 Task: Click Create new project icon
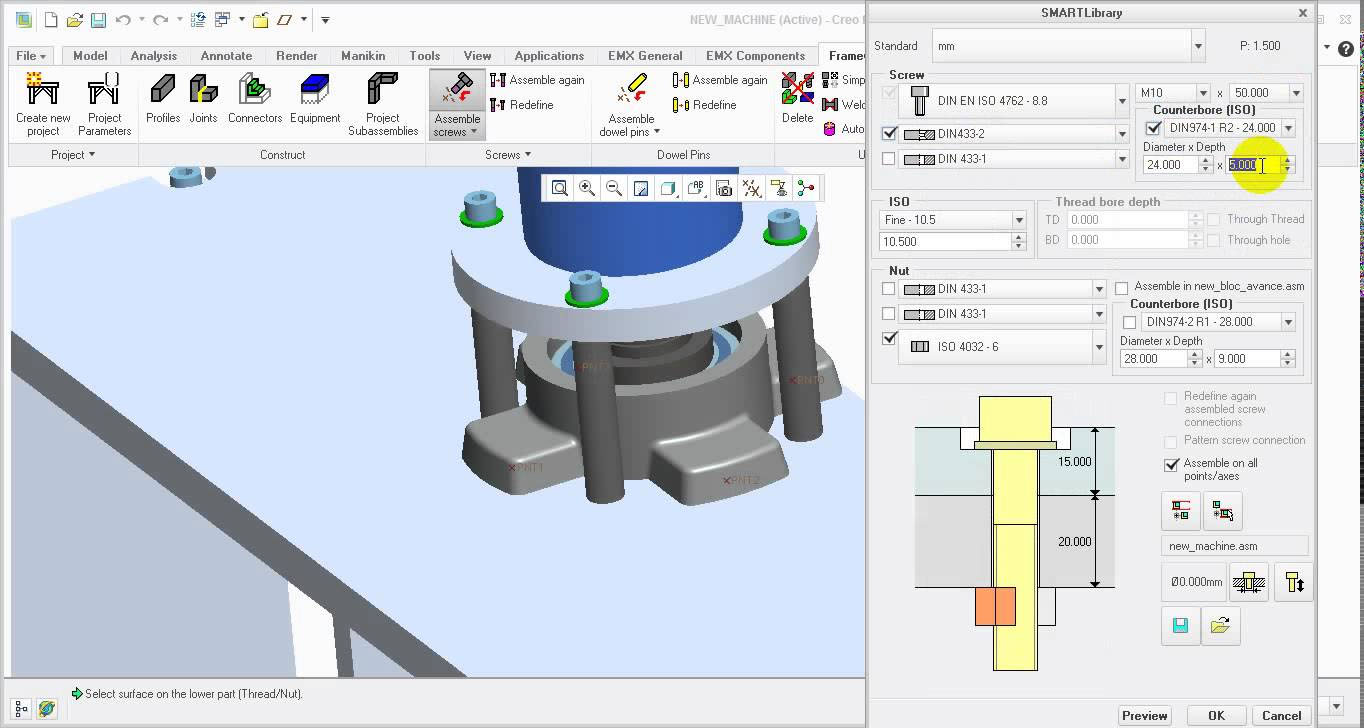(x=43, y=104)
